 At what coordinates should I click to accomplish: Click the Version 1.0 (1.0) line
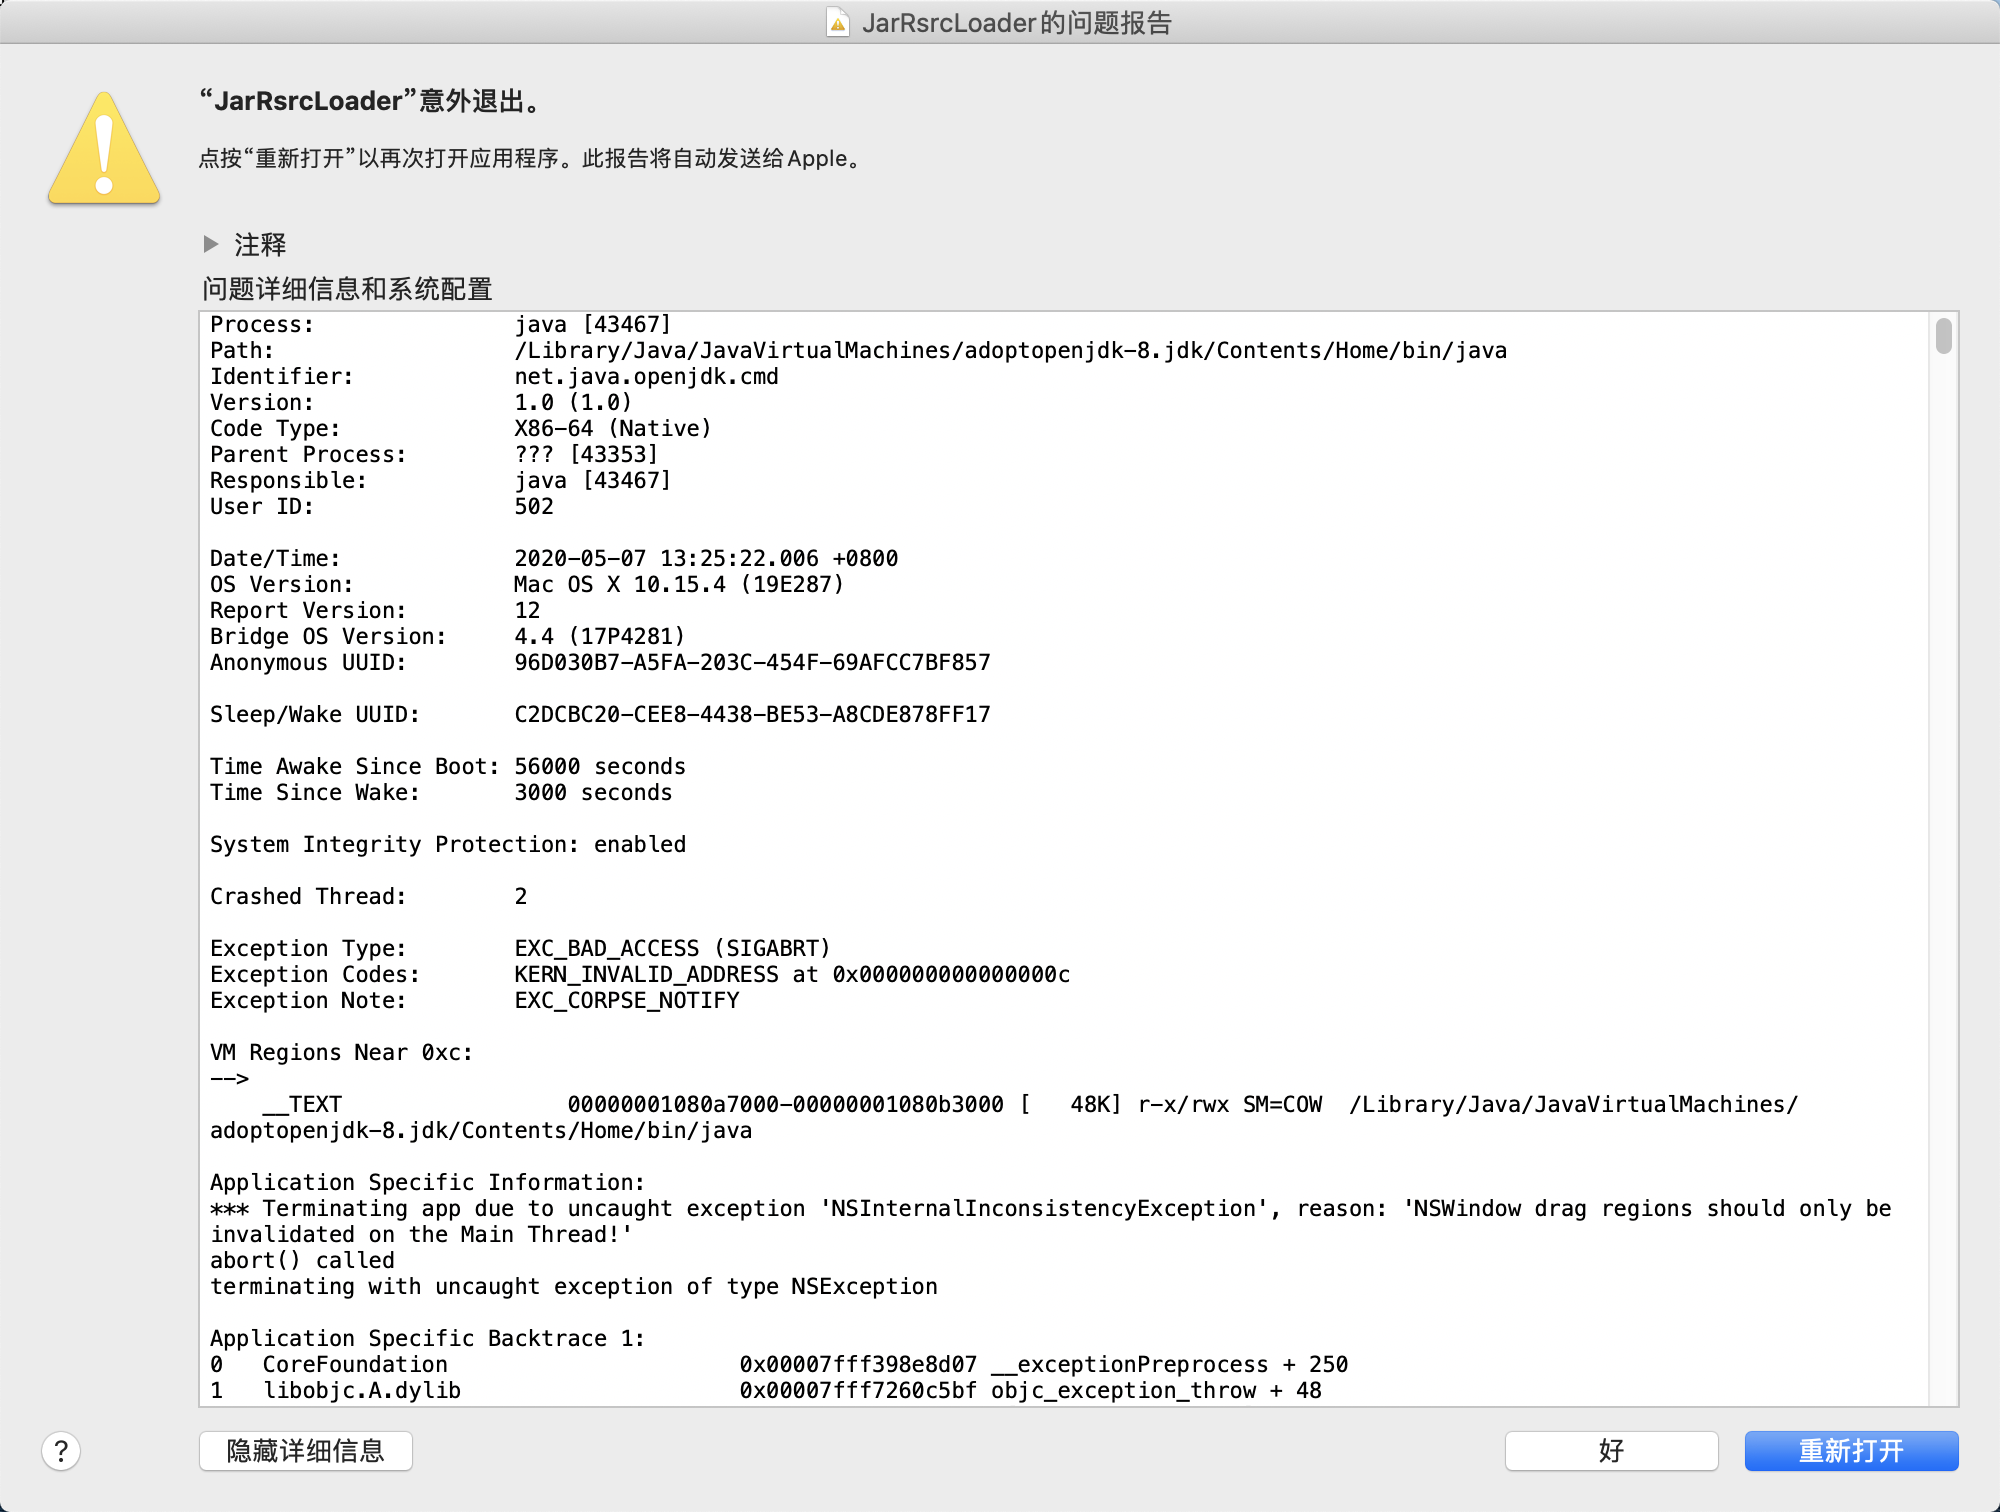tap(421, 402)
